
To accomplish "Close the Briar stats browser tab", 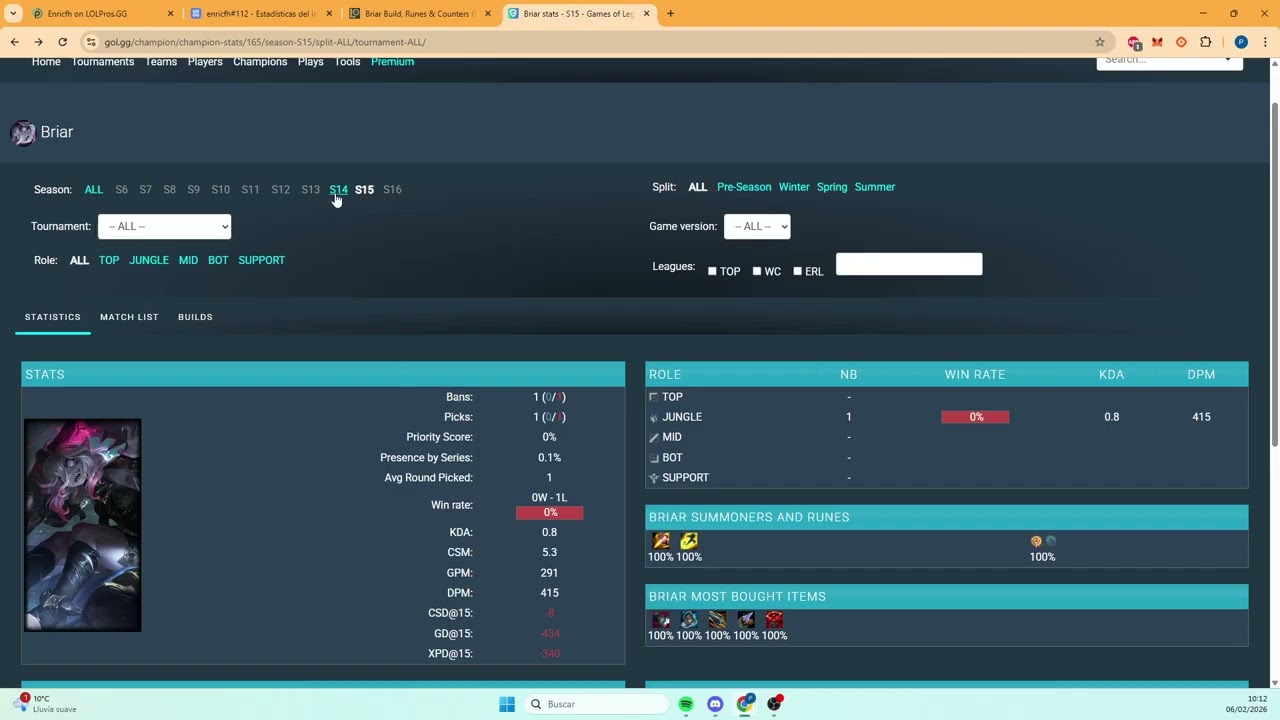I will pos(646,14).
